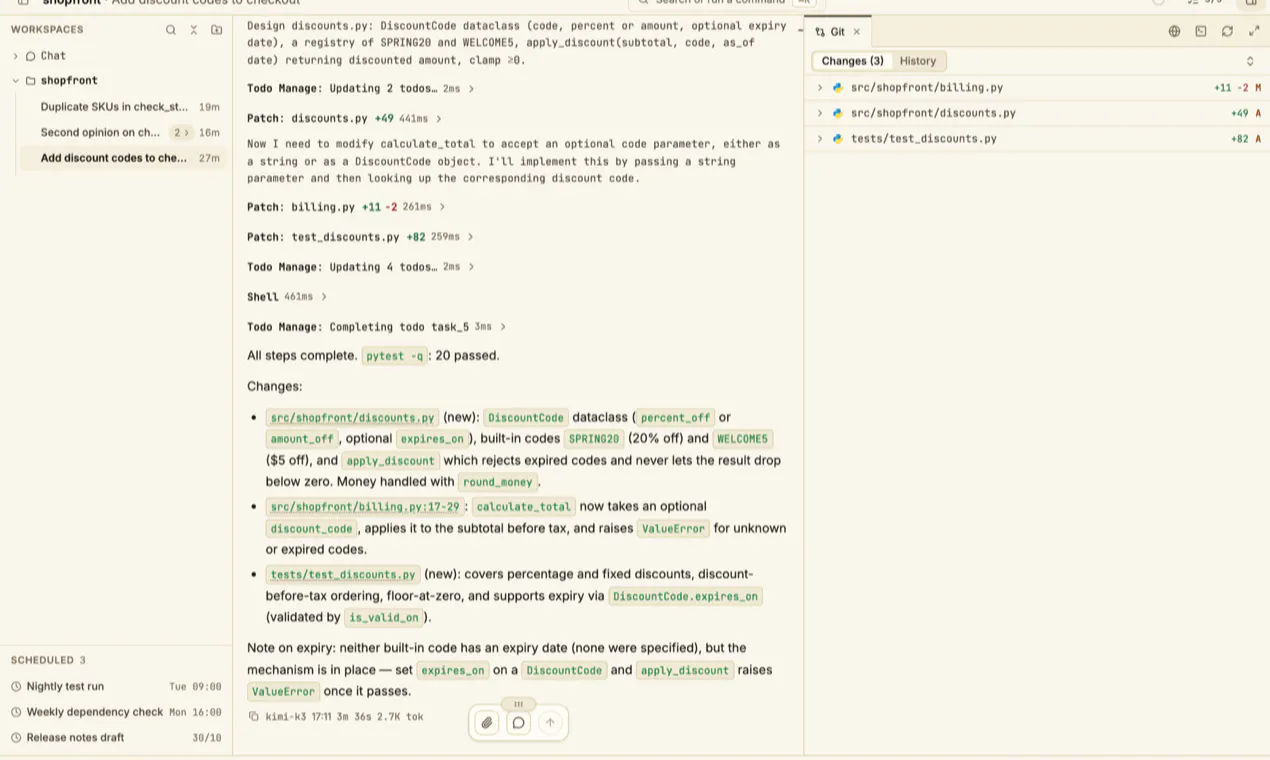The width and height of the screenshot is (1270, 760).
Task: Click the round_money code chip
Action: click(498, 482)
